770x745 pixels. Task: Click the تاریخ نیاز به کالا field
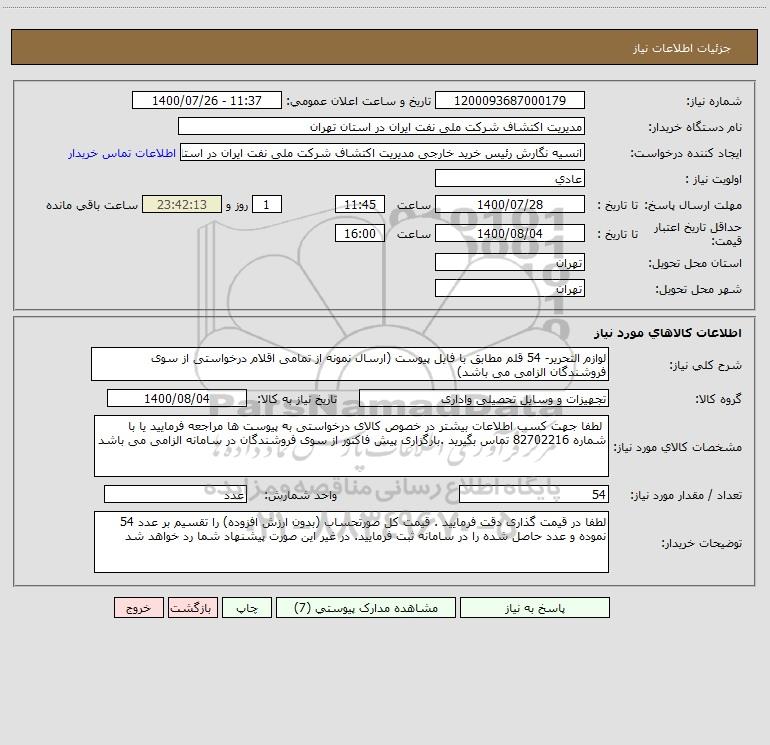point(177,398)
